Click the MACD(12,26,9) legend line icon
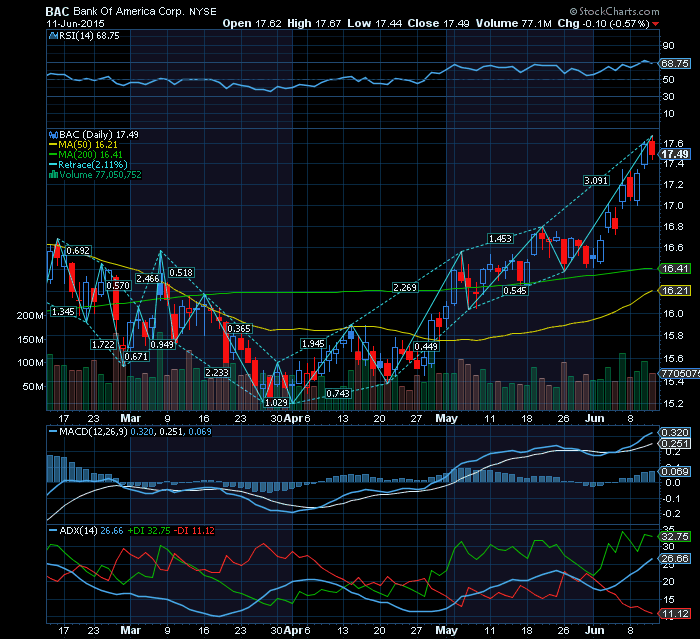The image size is (700, 639). (x=53, y=431)
